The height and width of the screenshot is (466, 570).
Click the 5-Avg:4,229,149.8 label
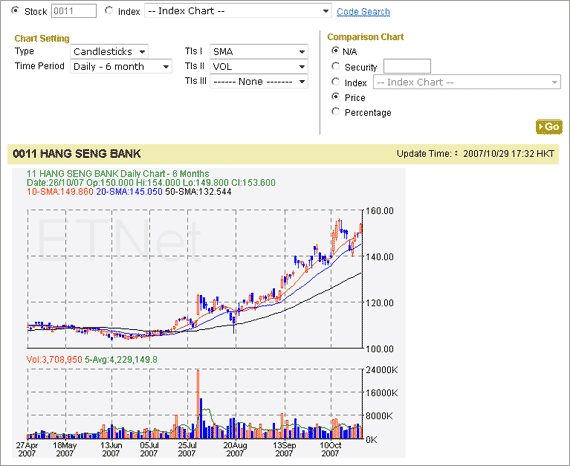(121, 360)
